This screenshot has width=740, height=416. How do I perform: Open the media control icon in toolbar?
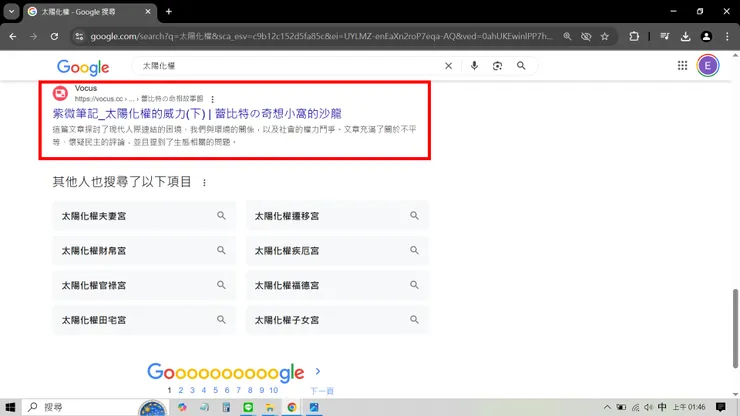pos(665,36)
